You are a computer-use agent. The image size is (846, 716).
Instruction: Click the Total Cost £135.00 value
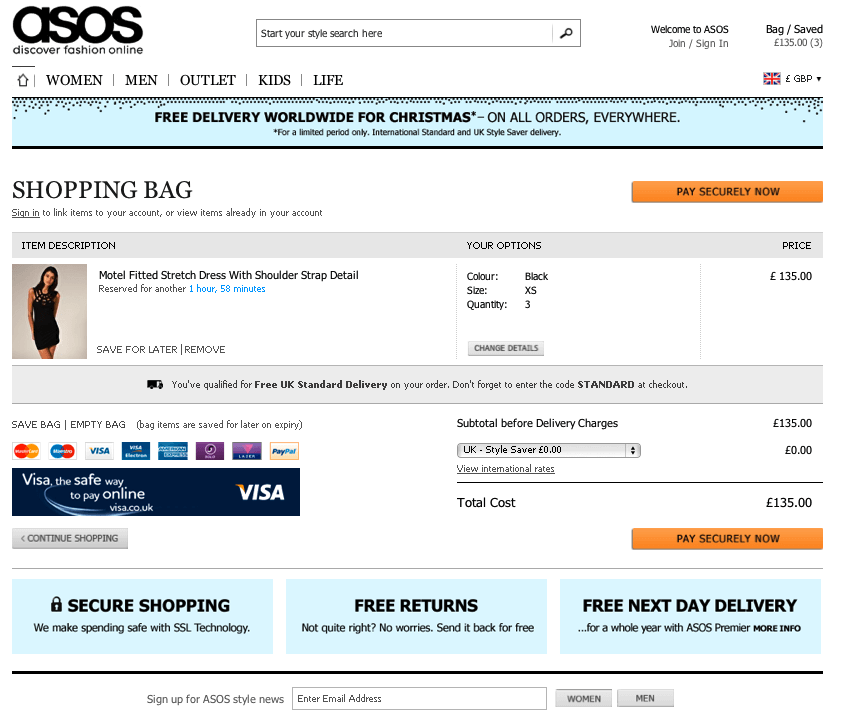[789, 503]
